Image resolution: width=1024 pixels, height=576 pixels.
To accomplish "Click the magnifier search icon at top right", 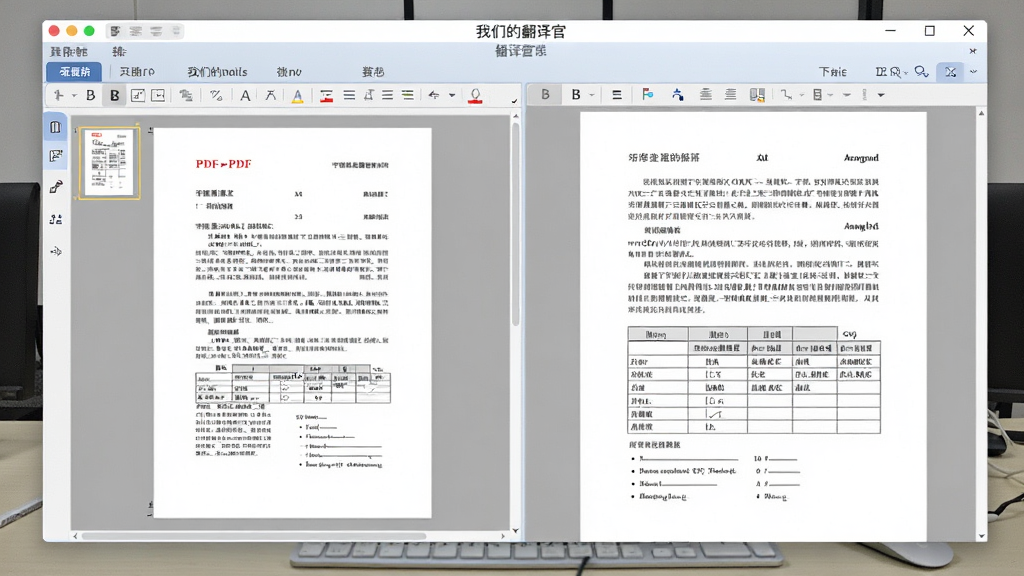I will pyautogui.click(x=921, y=72).
